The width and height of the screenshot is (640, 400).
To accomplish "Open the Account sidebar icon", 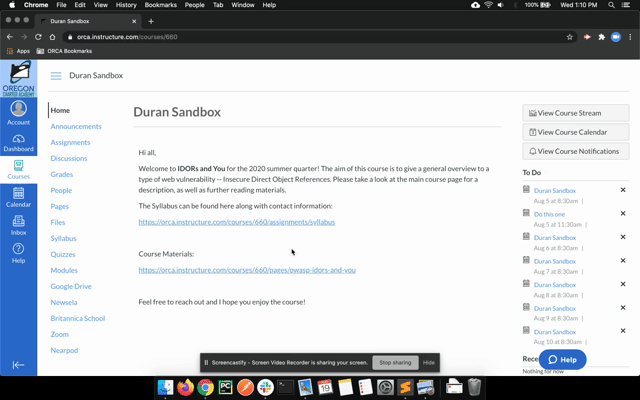I will click(18, 113).
